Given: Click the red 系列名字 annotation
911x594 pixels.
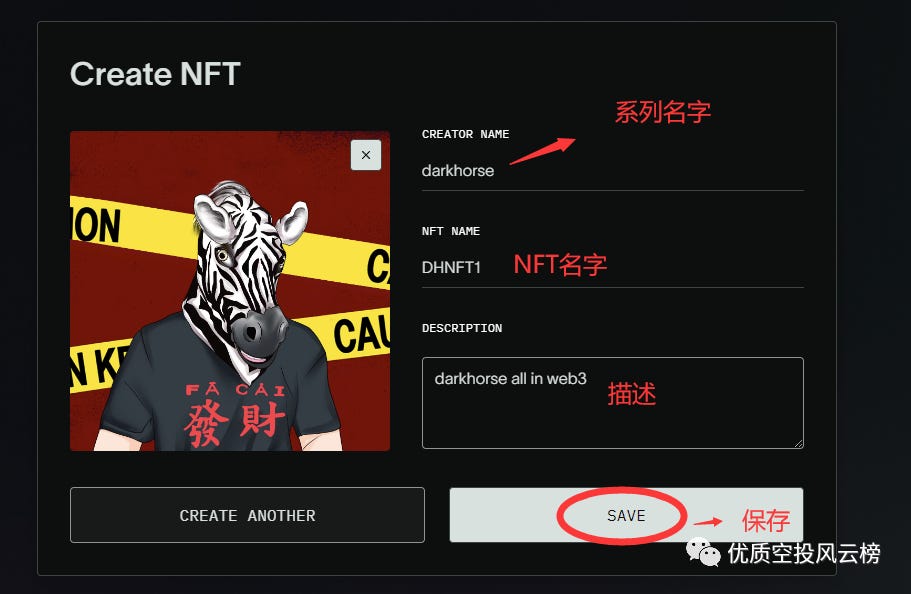Looking at the screenshot, I should 663,112.
